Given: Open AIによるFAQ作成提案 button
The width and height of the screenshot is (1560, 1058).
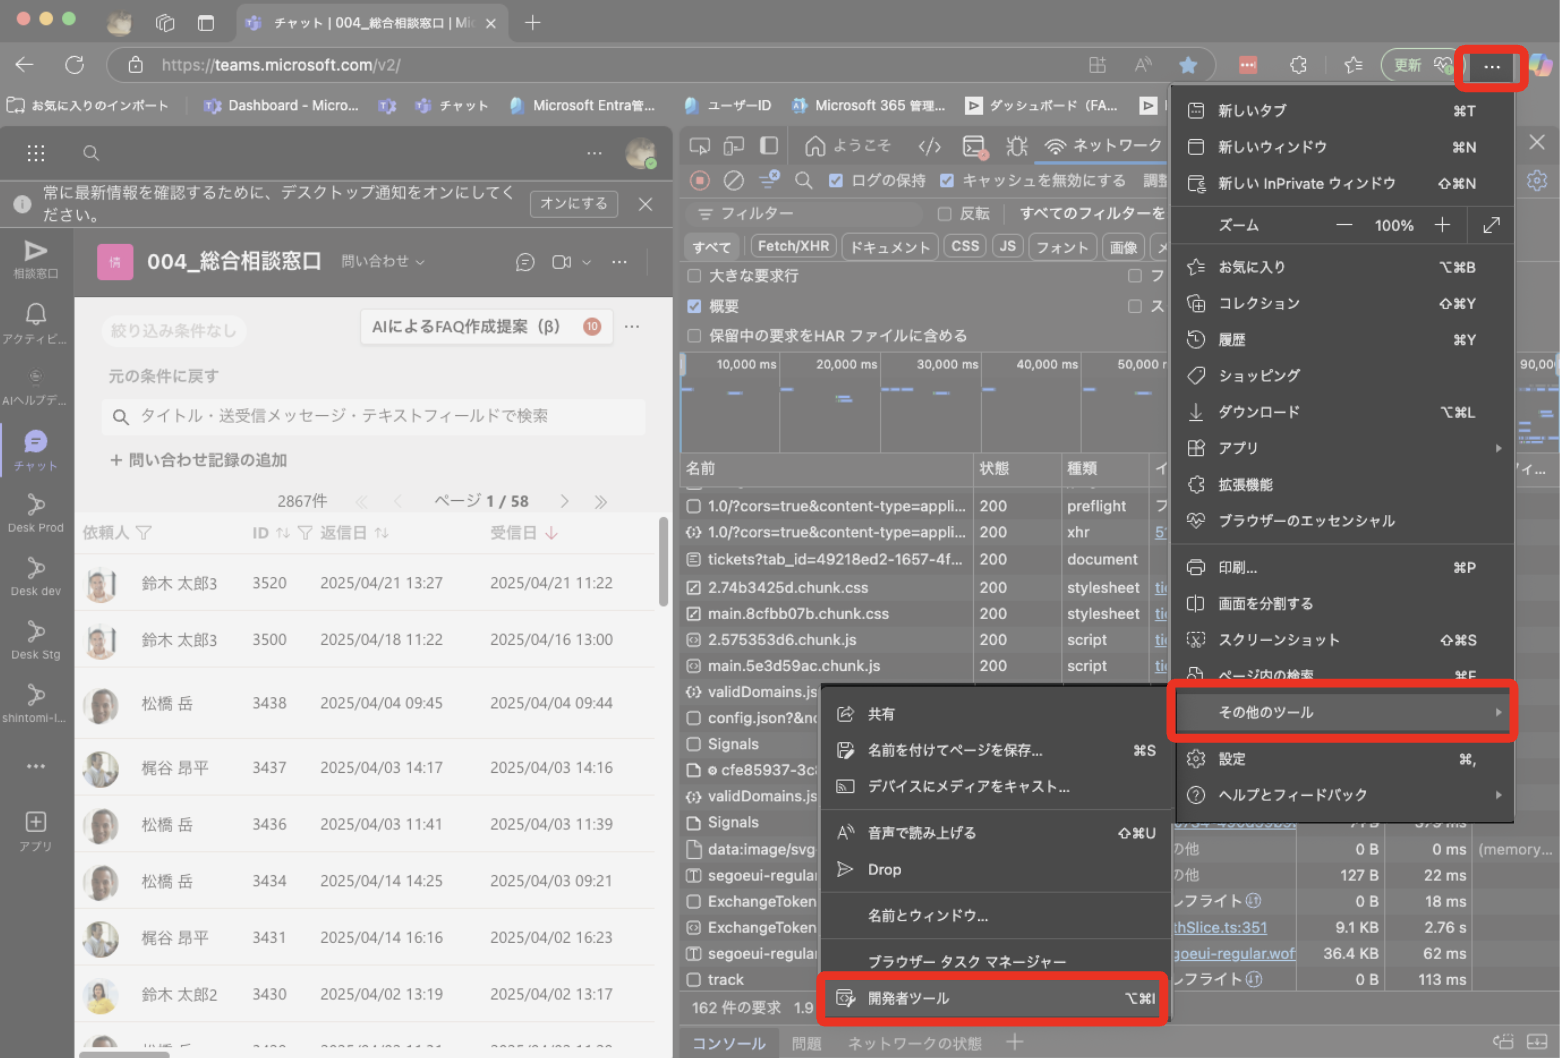Looking at the screenshot, I should tap(486, 326).
